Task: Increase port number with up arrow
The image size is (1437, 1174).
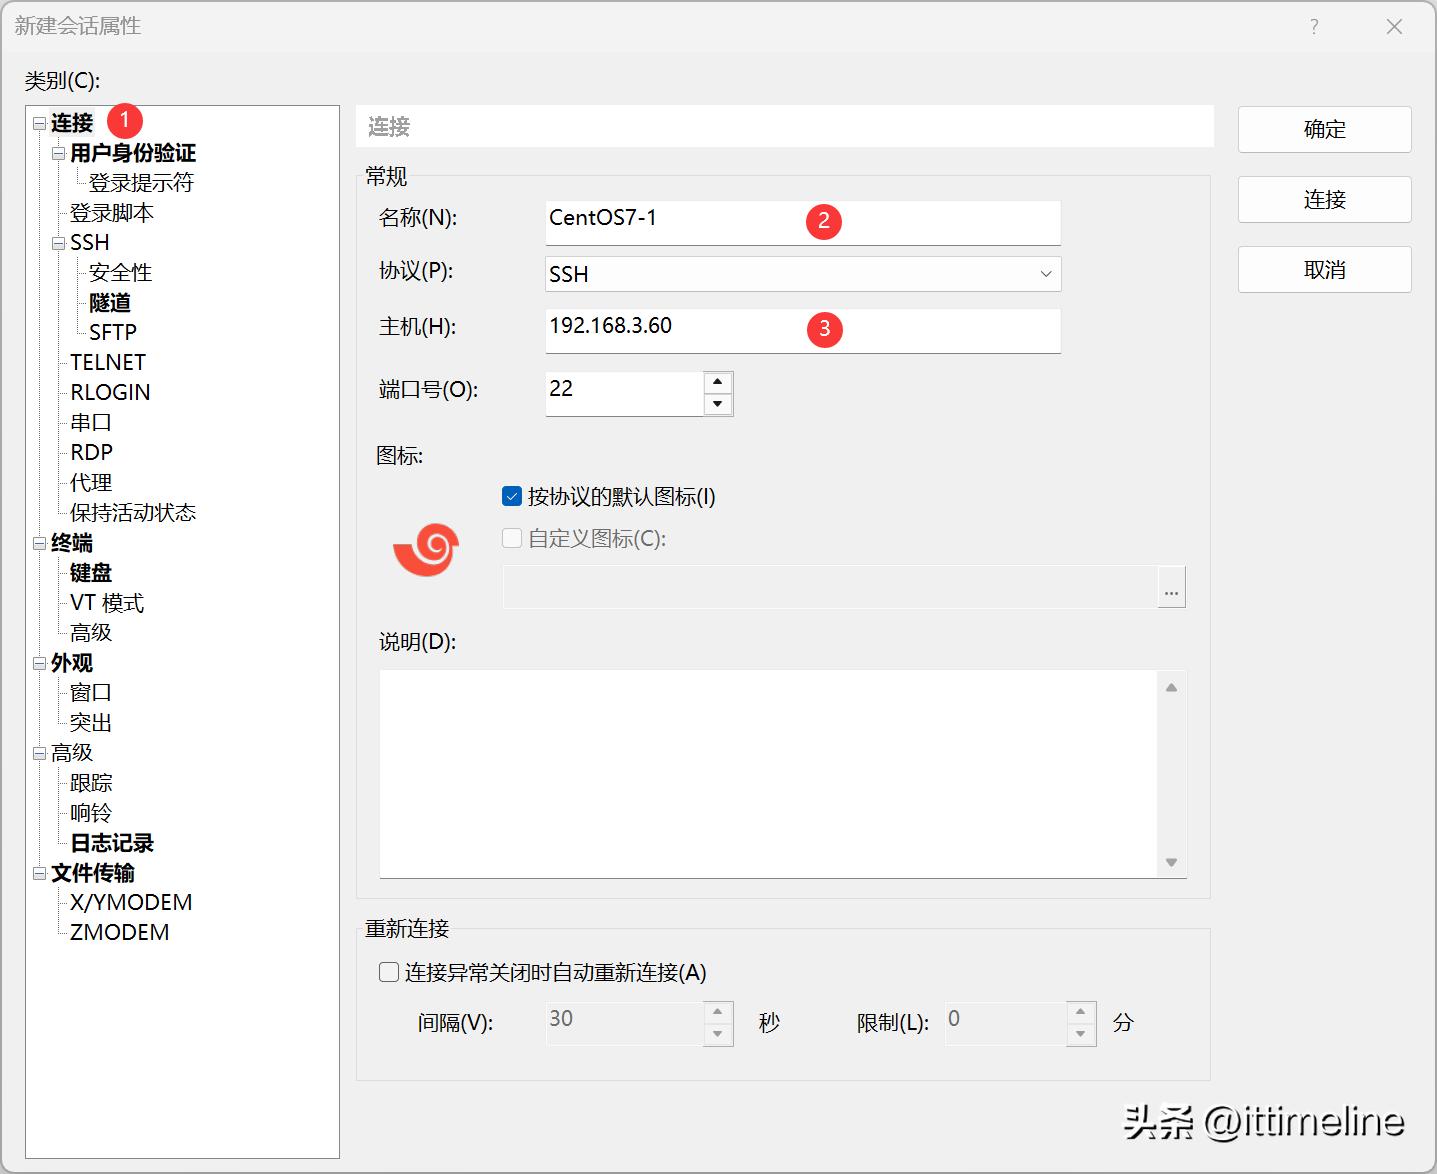Action: pos(717,383)
